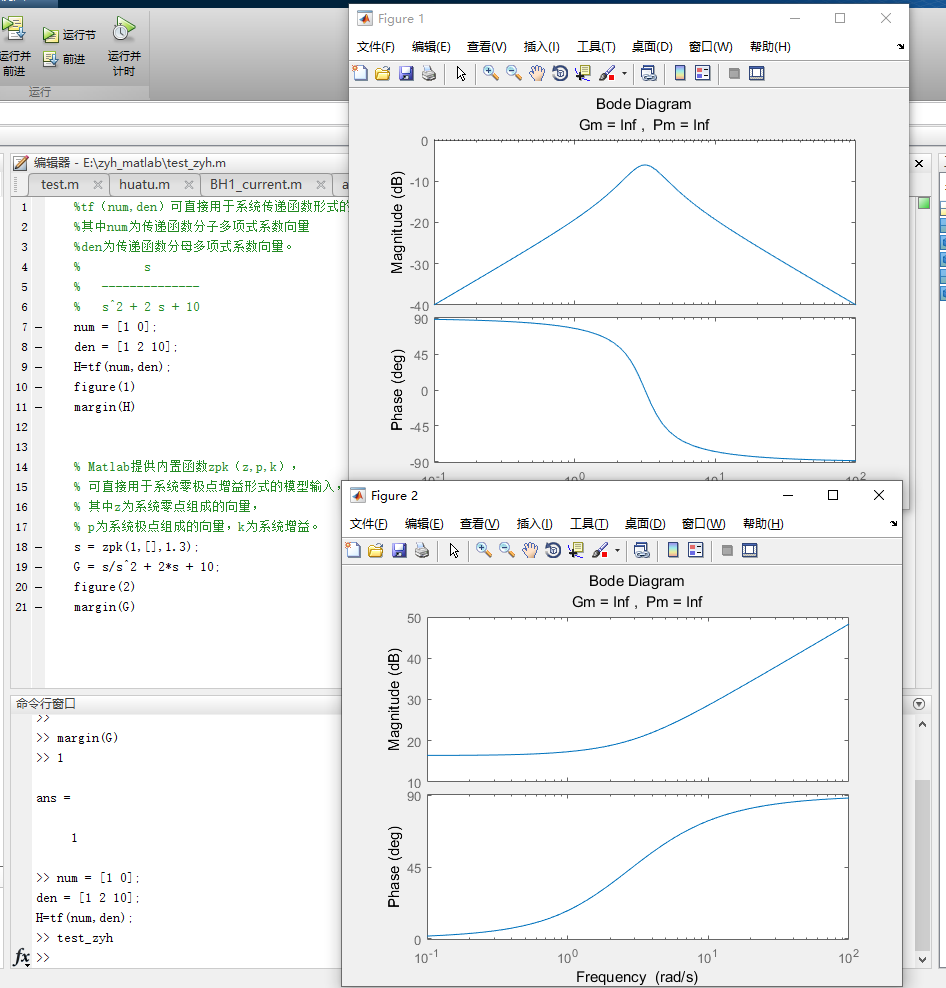Image resolution: width=946 pixels, height=988 pixels.
Task: Close the BH1_current.m tab
Action: click(321, 185)
